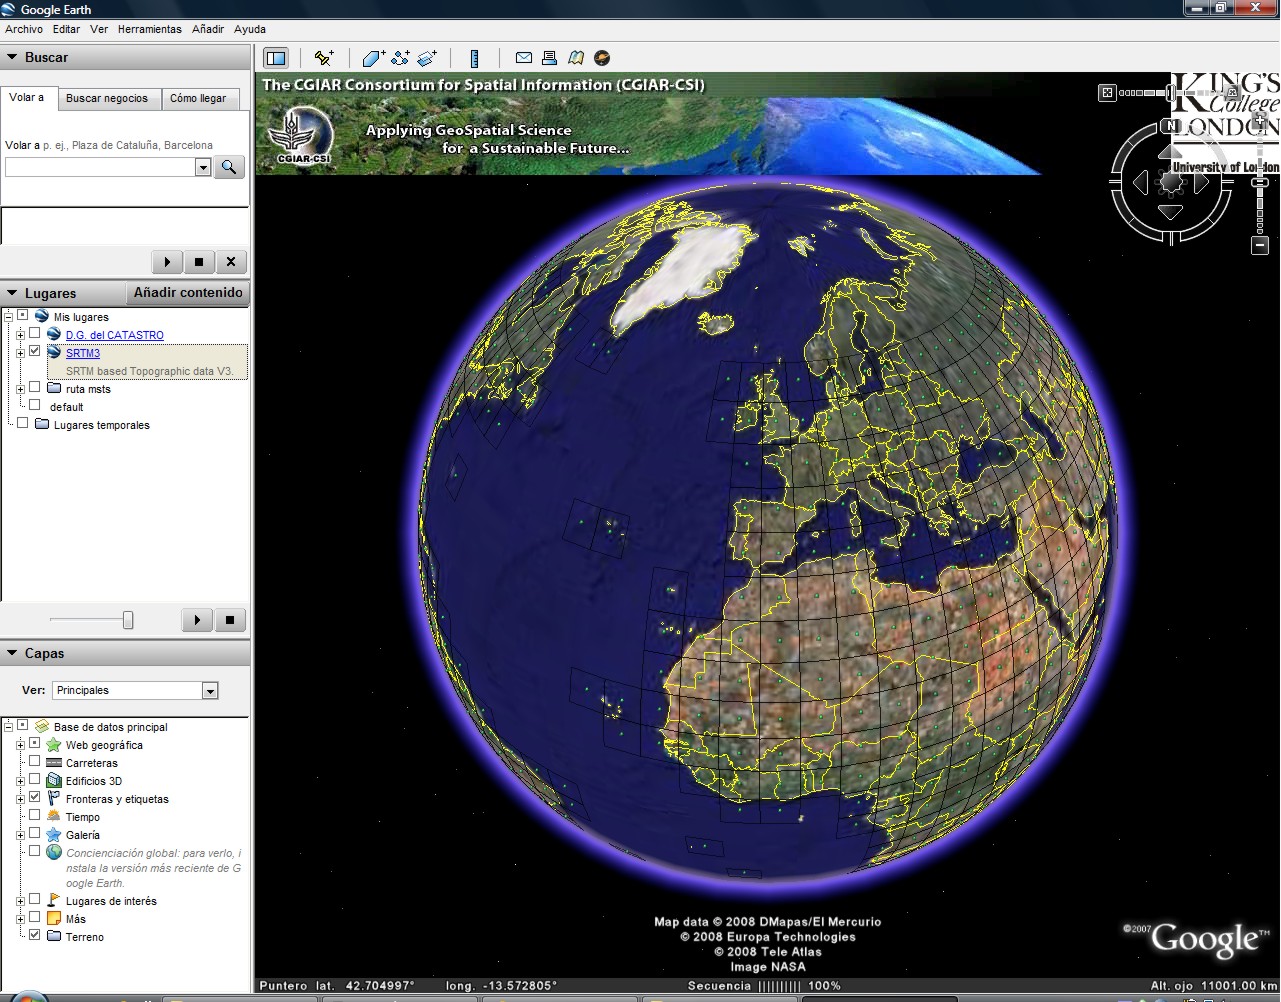Click the email envelope icon

pyautogui.click(x=523, y=58)
